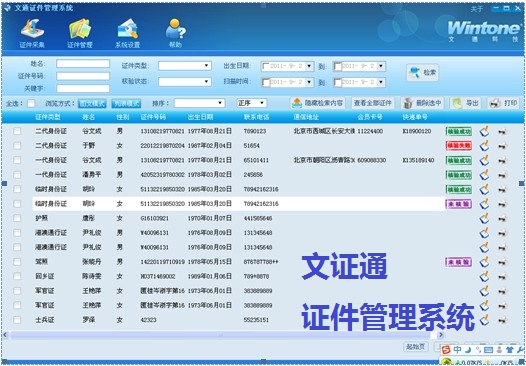The width and height of the screenshot is (526, 366).
Task: Click 查看全部证件 button
Action: point(373,103)
